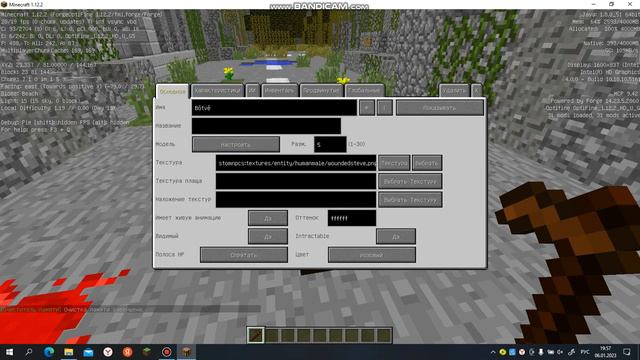Screen dimensions: 640x360
Task: Click the Удалить button to delete the NPC
Action: 454,91
